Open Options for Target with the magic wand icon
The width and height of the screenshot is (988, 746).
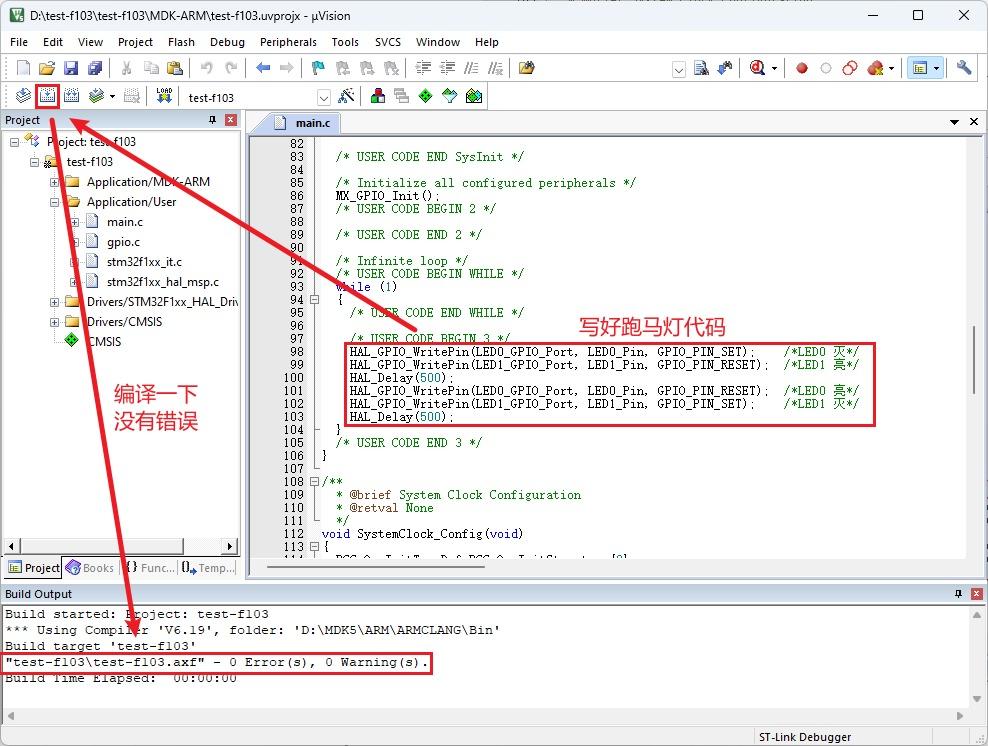point(346,96)
